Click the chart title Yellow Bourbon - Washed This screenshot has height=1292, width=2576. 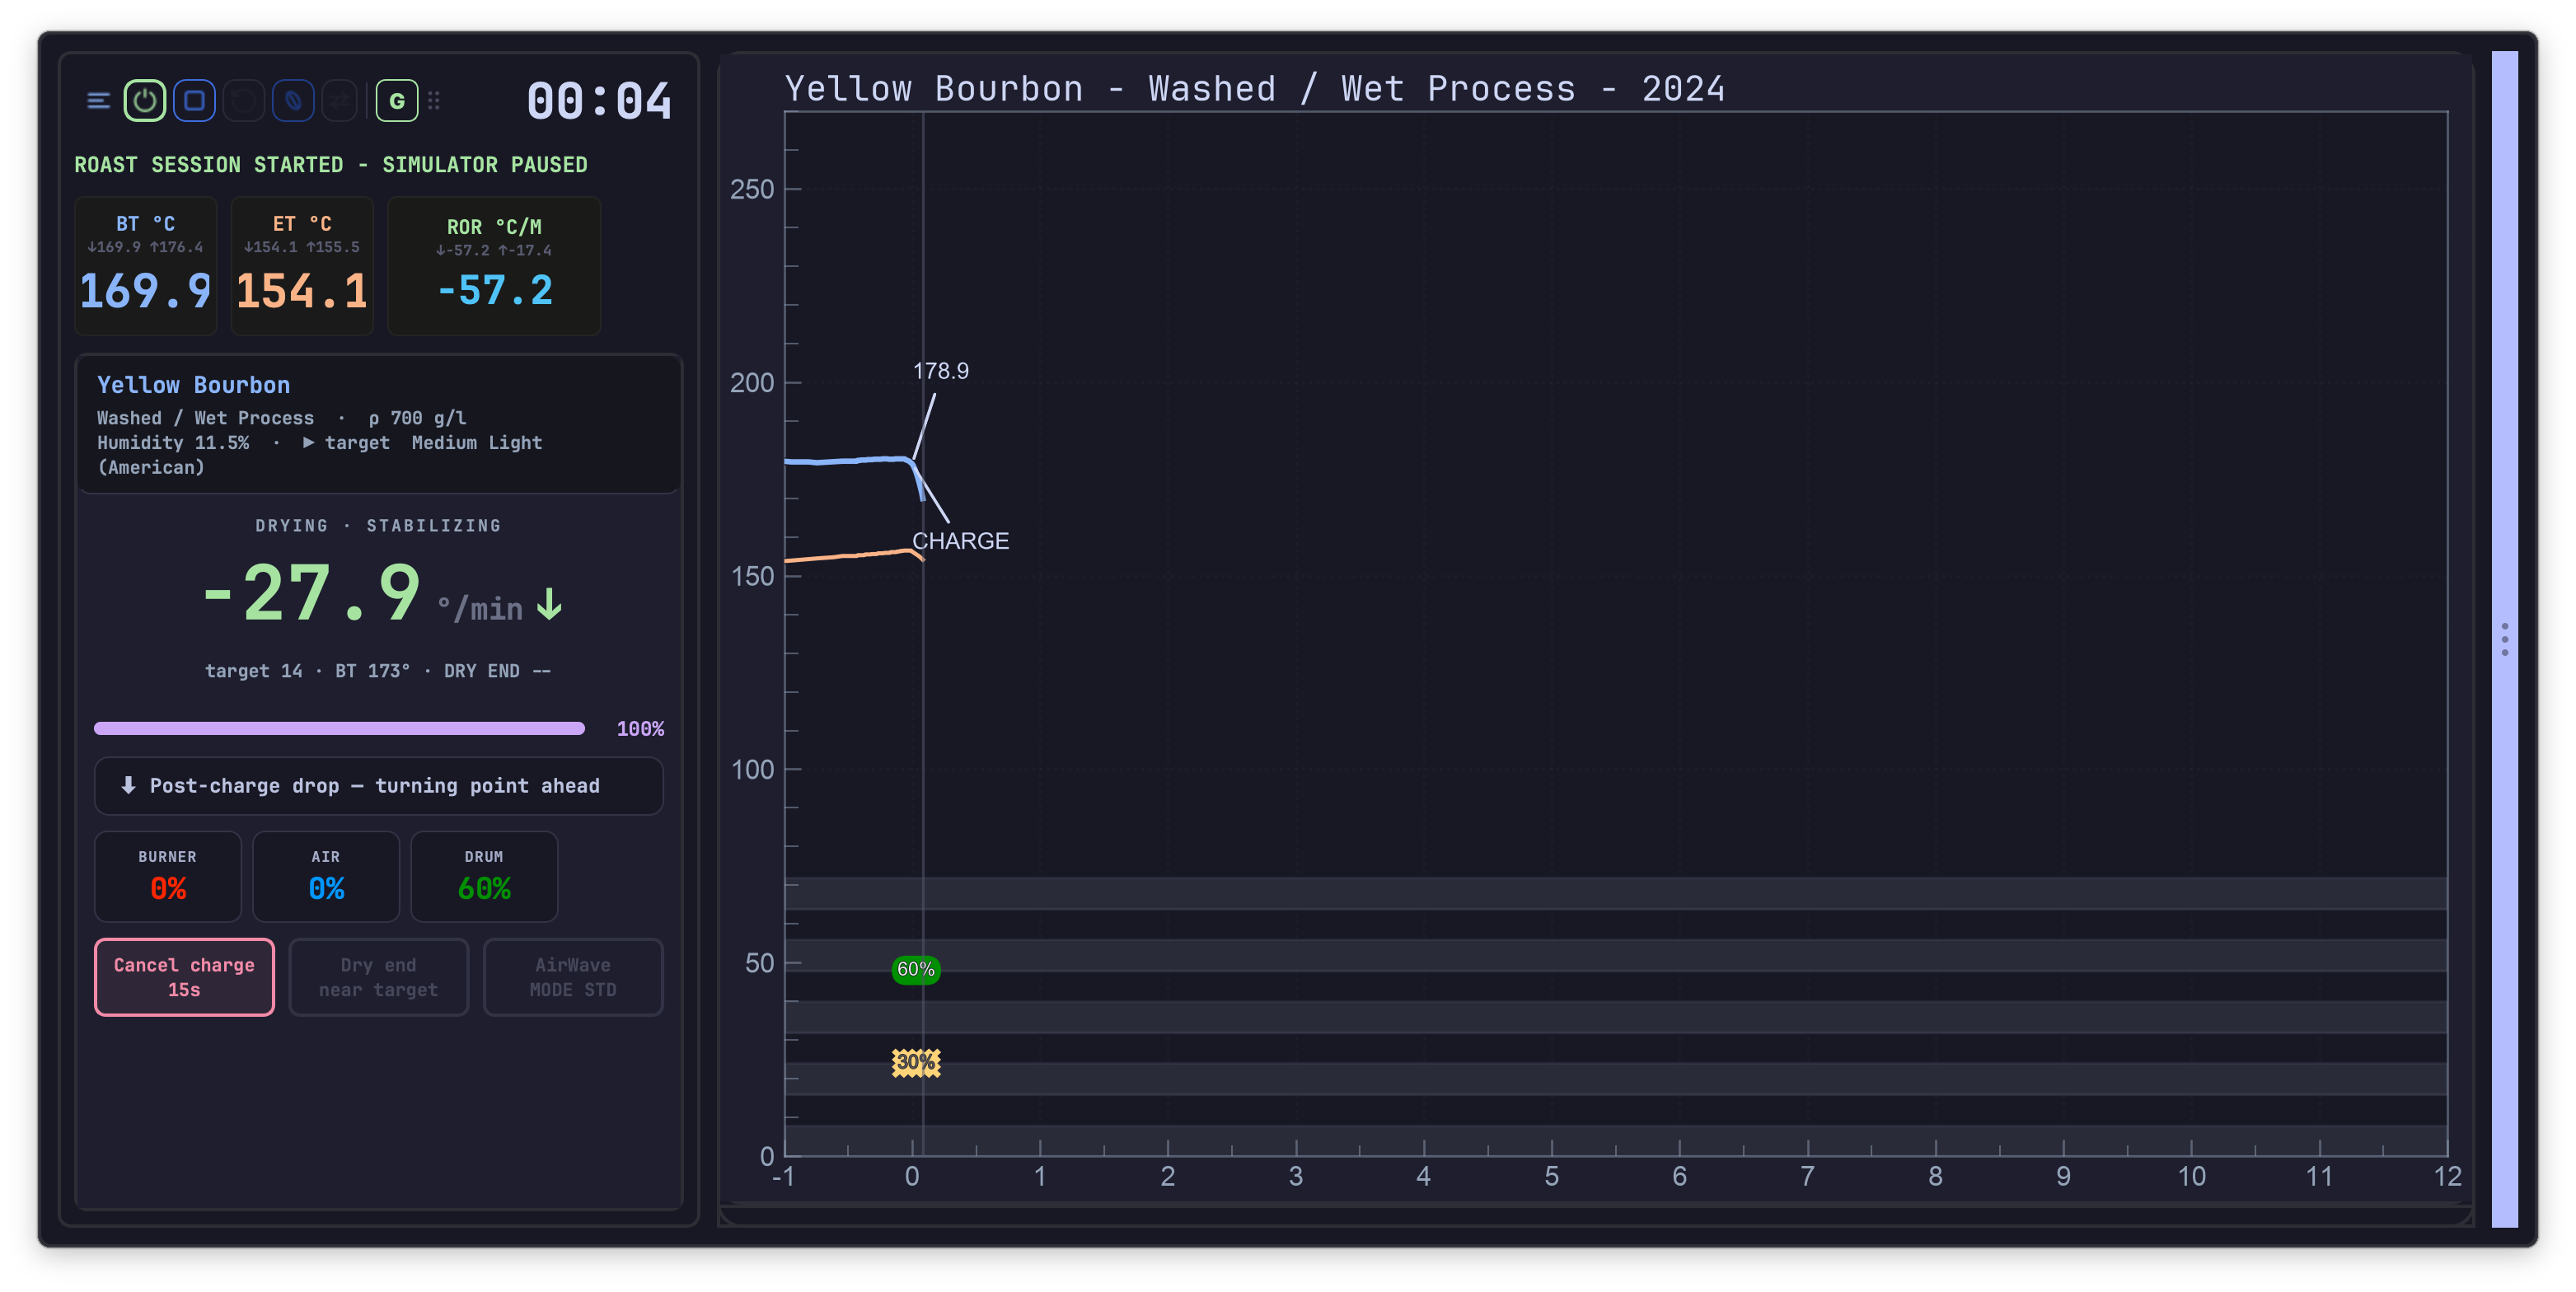1254,89
